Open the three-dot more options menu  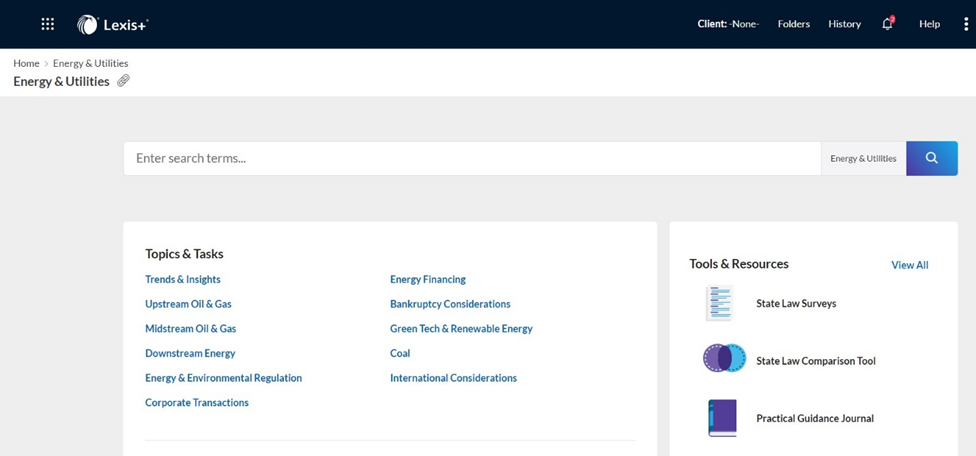pyautogui.click(x=965, y=24)
